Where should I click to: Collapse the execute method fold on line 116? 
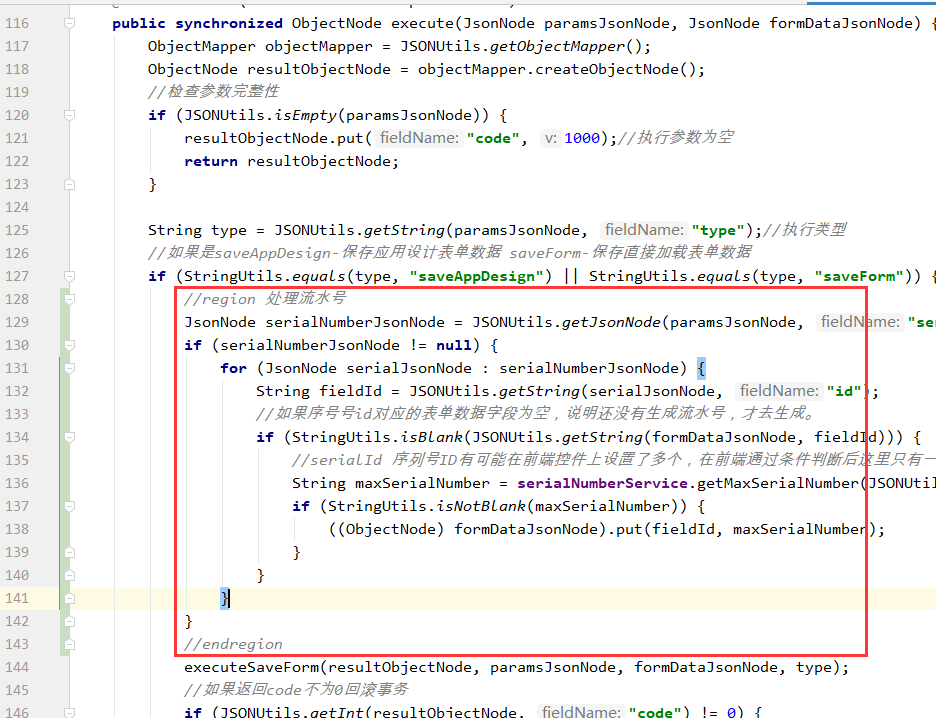click(x=72, y=23)
